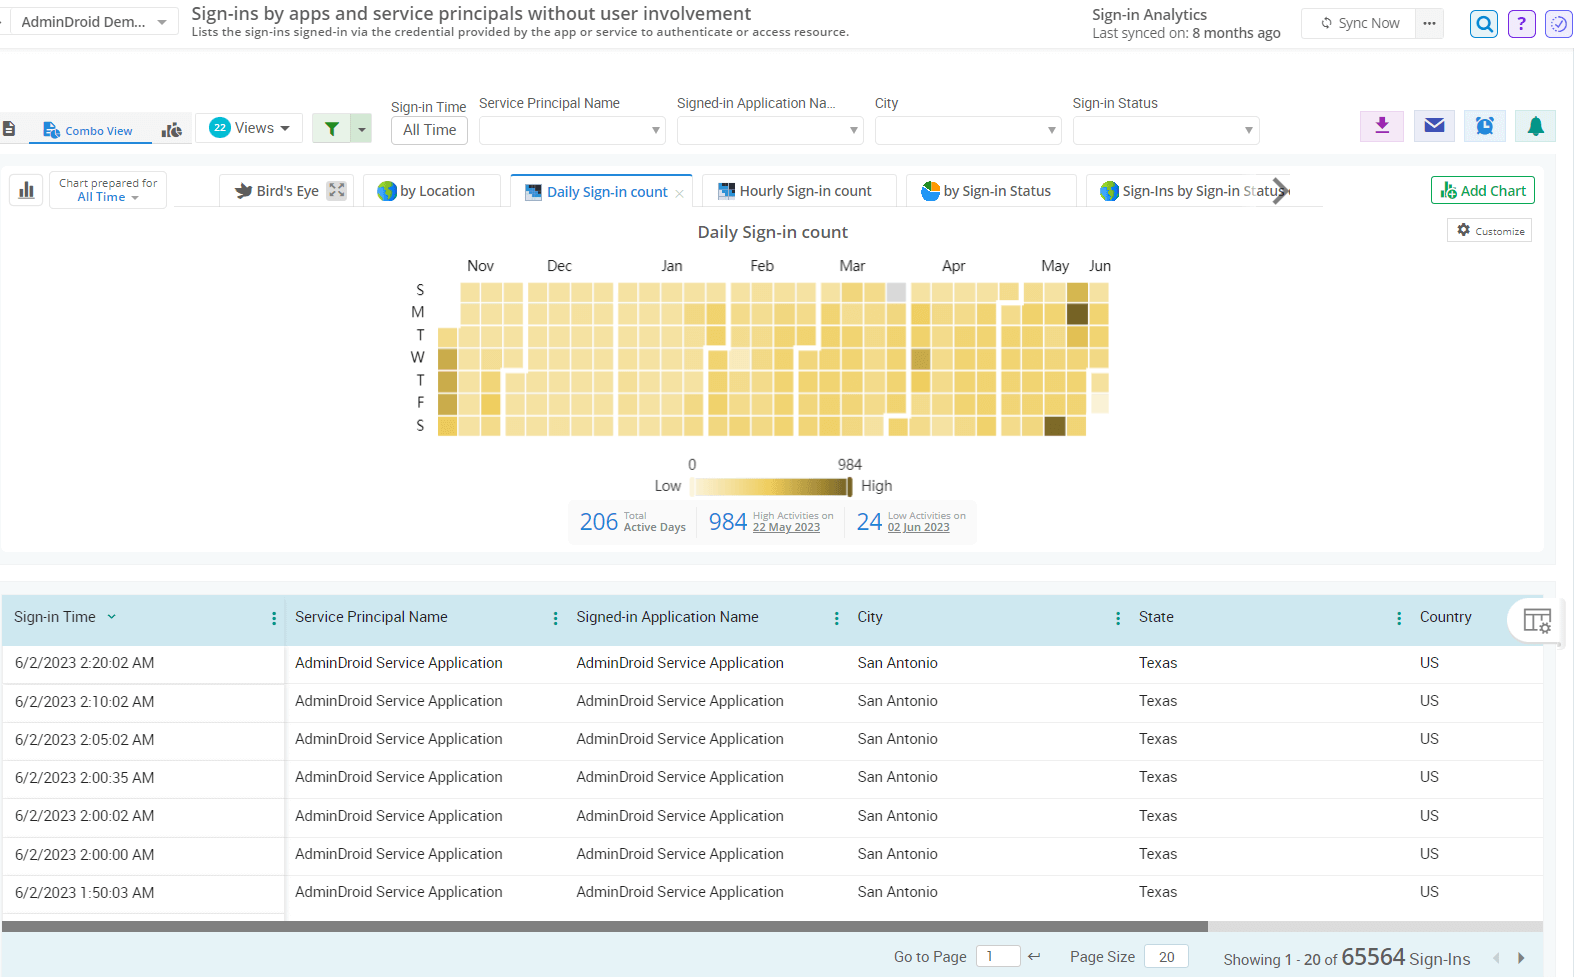Click the Sync Now button
This screenshot has width=1574, height=977.
[x=1359, y=23]
